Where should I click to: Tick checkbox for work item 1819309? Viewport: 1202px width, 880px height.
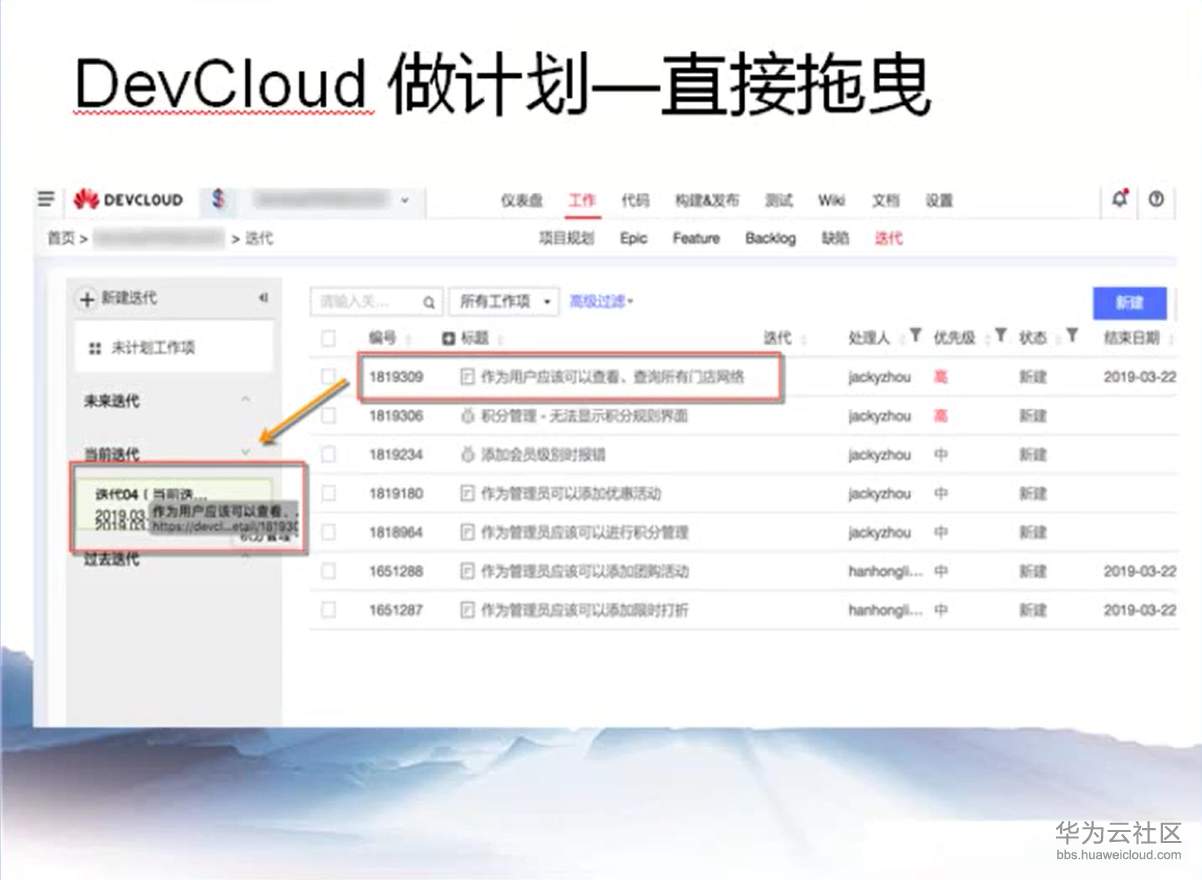point(328,377)
